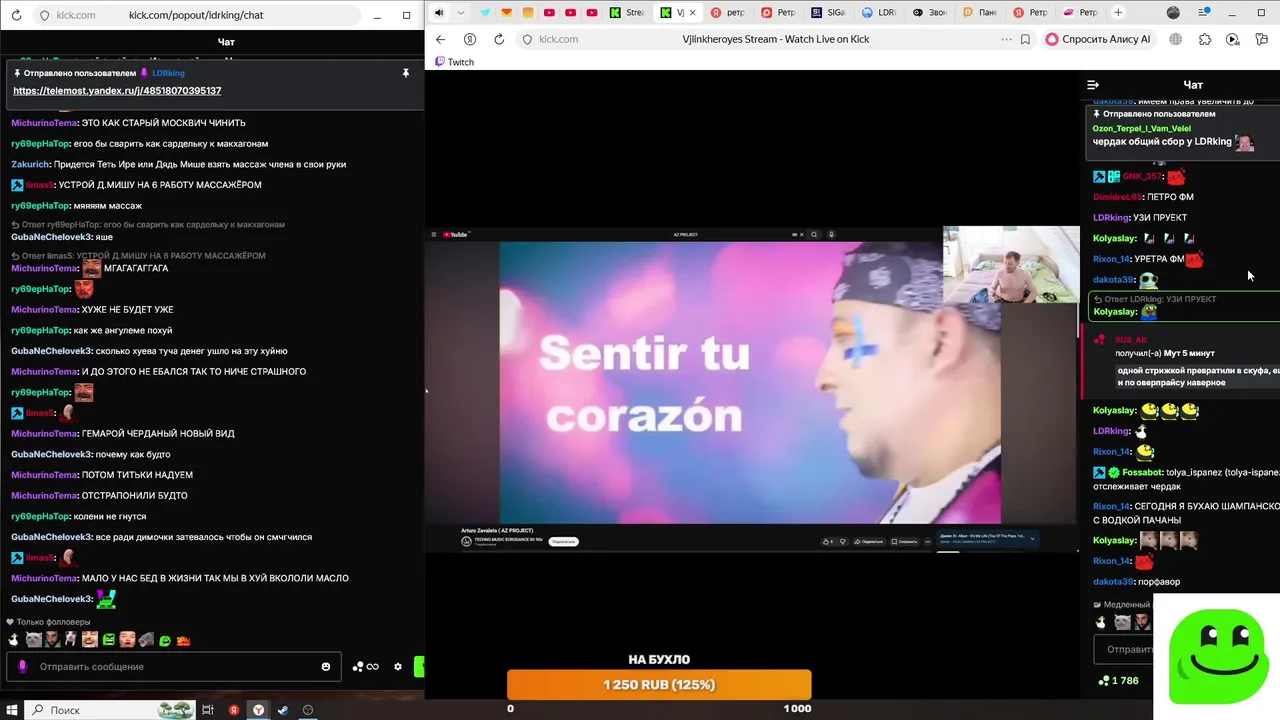Open Zakurich username in popout chat
The height and width of the screenshot is (720, 1280).
coord(31,164)
